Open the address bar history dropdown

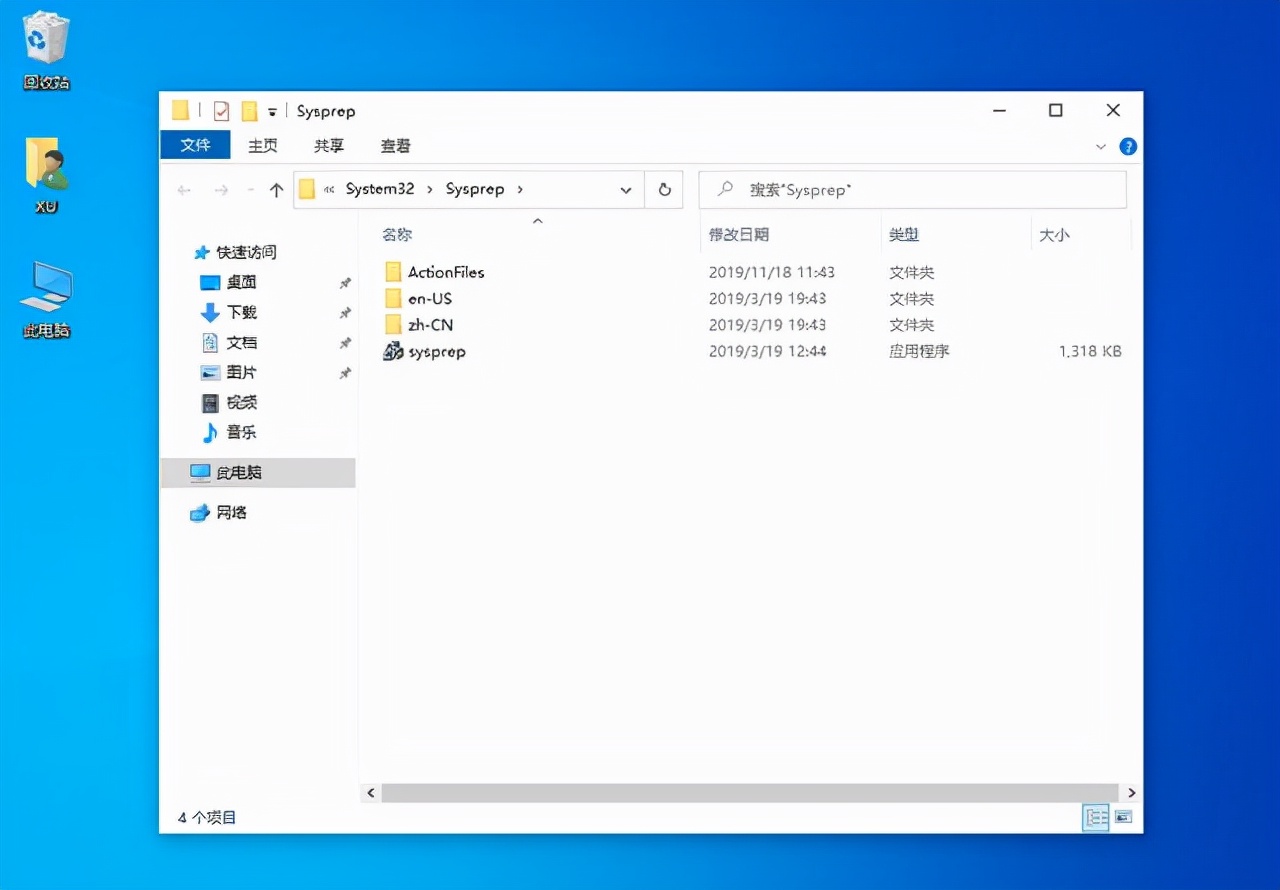click(x=626, y=189)
